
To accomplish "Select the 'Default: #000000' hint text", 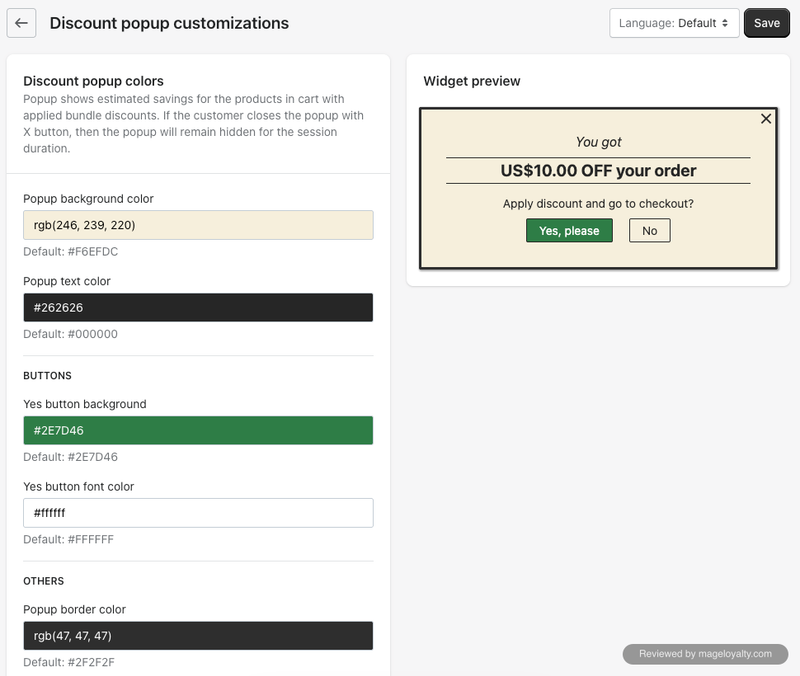I will tap(70, 334).
